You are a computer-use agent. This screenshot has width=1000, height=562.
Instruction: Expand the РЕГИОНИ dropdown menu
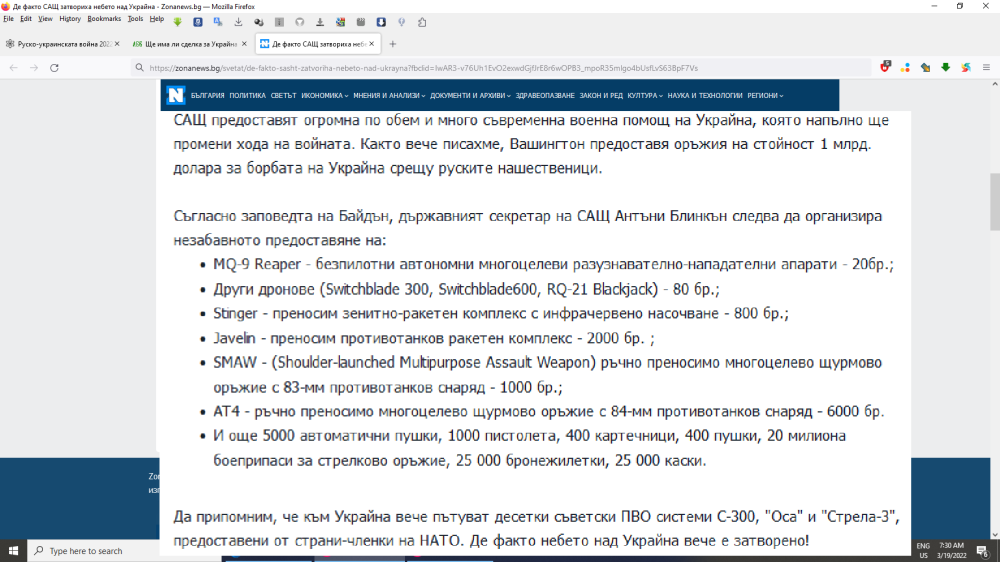click(765, 95)
